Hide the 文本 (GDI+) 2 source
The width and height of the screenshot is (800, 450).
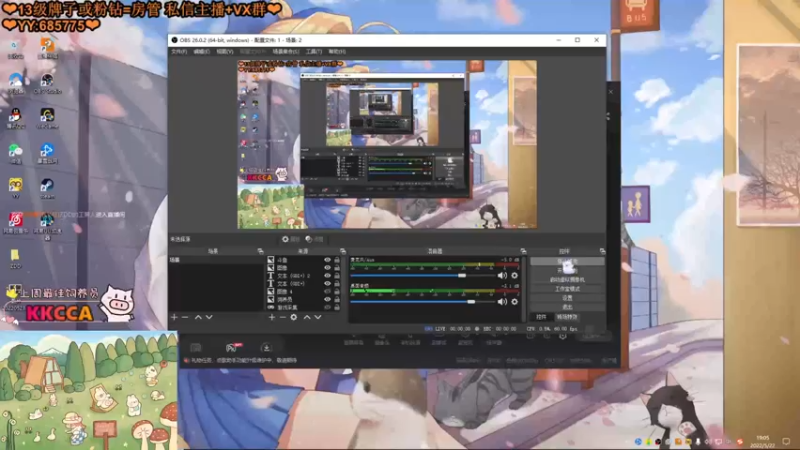(x=328, y=276)
